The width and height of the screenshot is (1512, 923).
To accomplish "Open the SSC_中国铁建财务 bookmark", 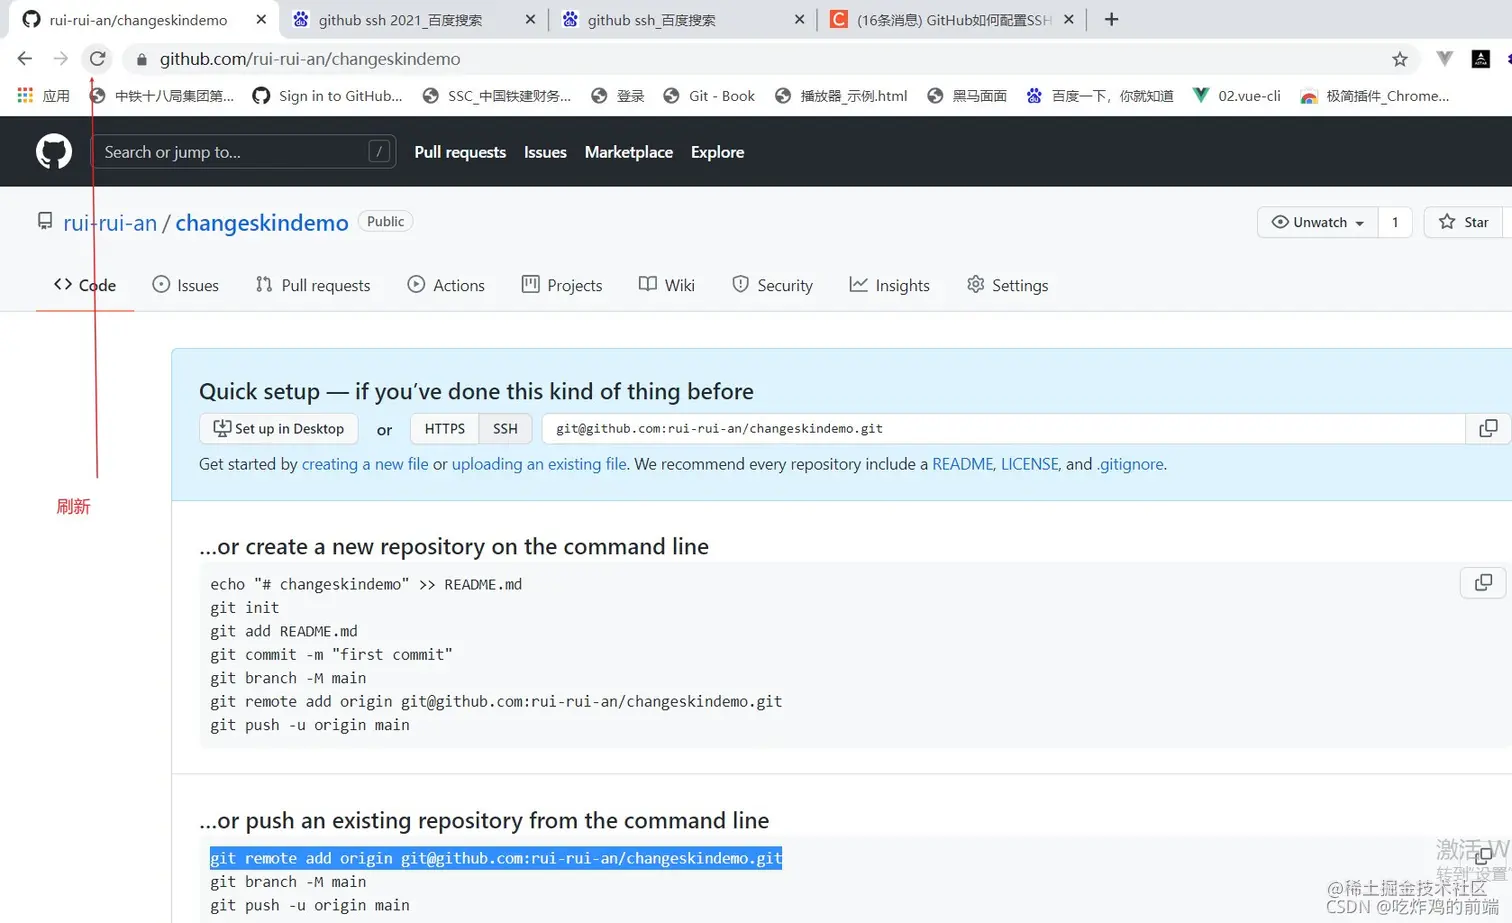I will tap(496, 96).
